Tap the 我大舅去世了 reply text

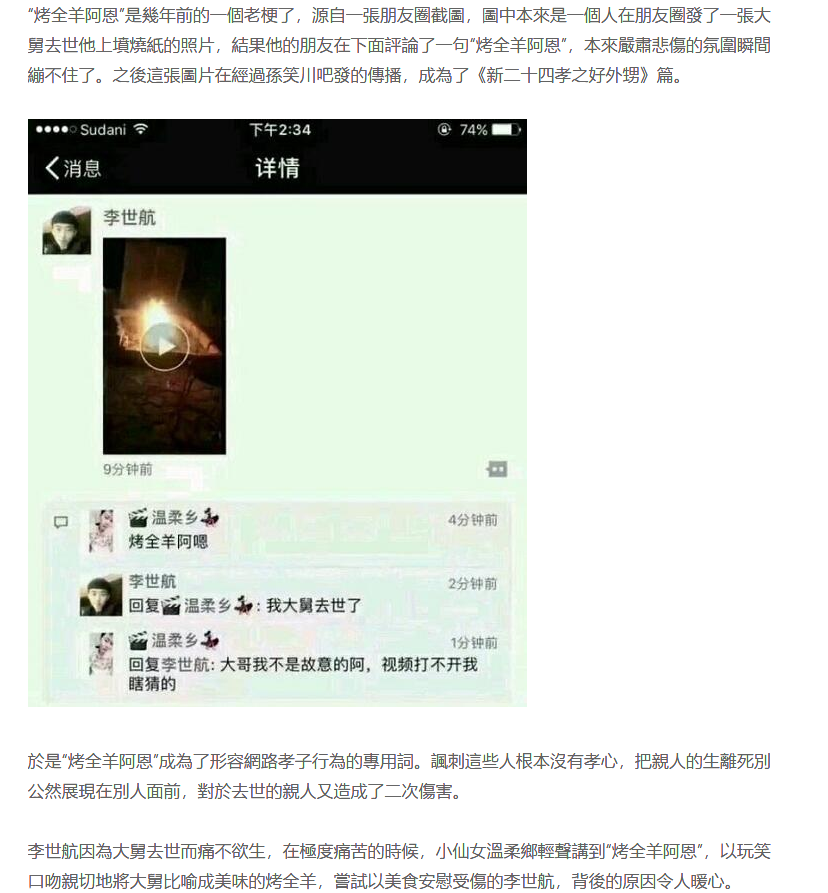click(314, 605)
